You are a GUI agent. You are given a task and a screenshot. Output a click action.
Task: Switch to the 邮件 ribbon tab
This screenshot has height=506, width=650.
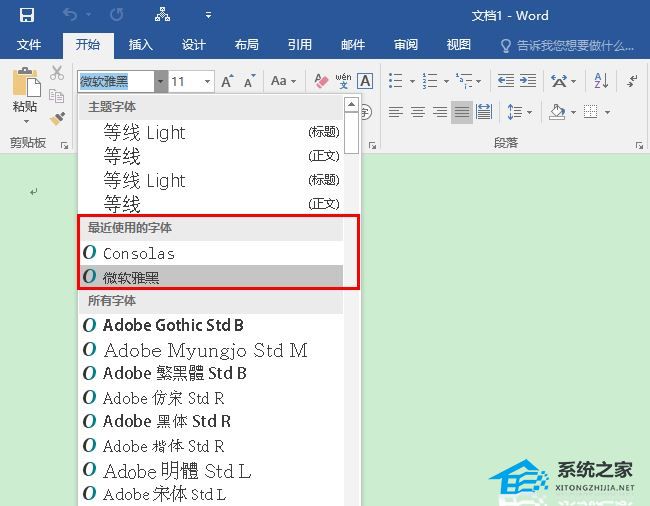[x=353, y=44]
